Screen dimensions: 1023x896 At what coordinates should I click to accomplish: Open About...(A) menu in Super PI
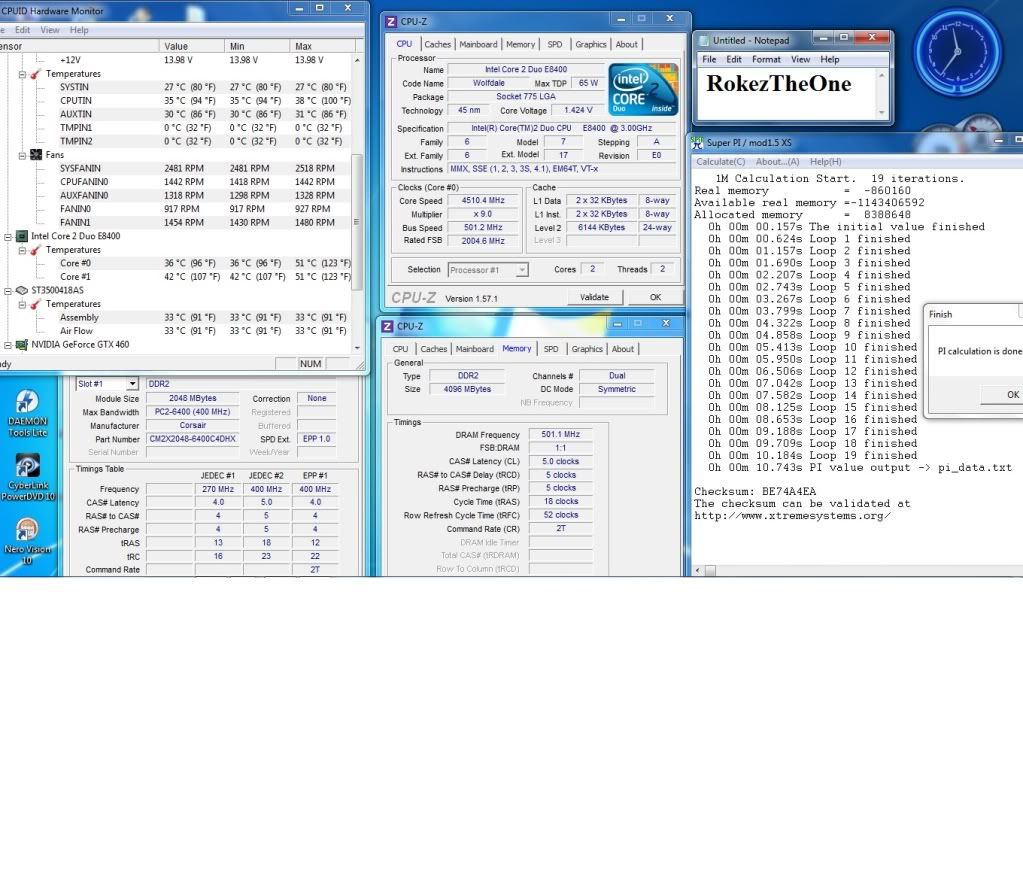pos(777,162)
